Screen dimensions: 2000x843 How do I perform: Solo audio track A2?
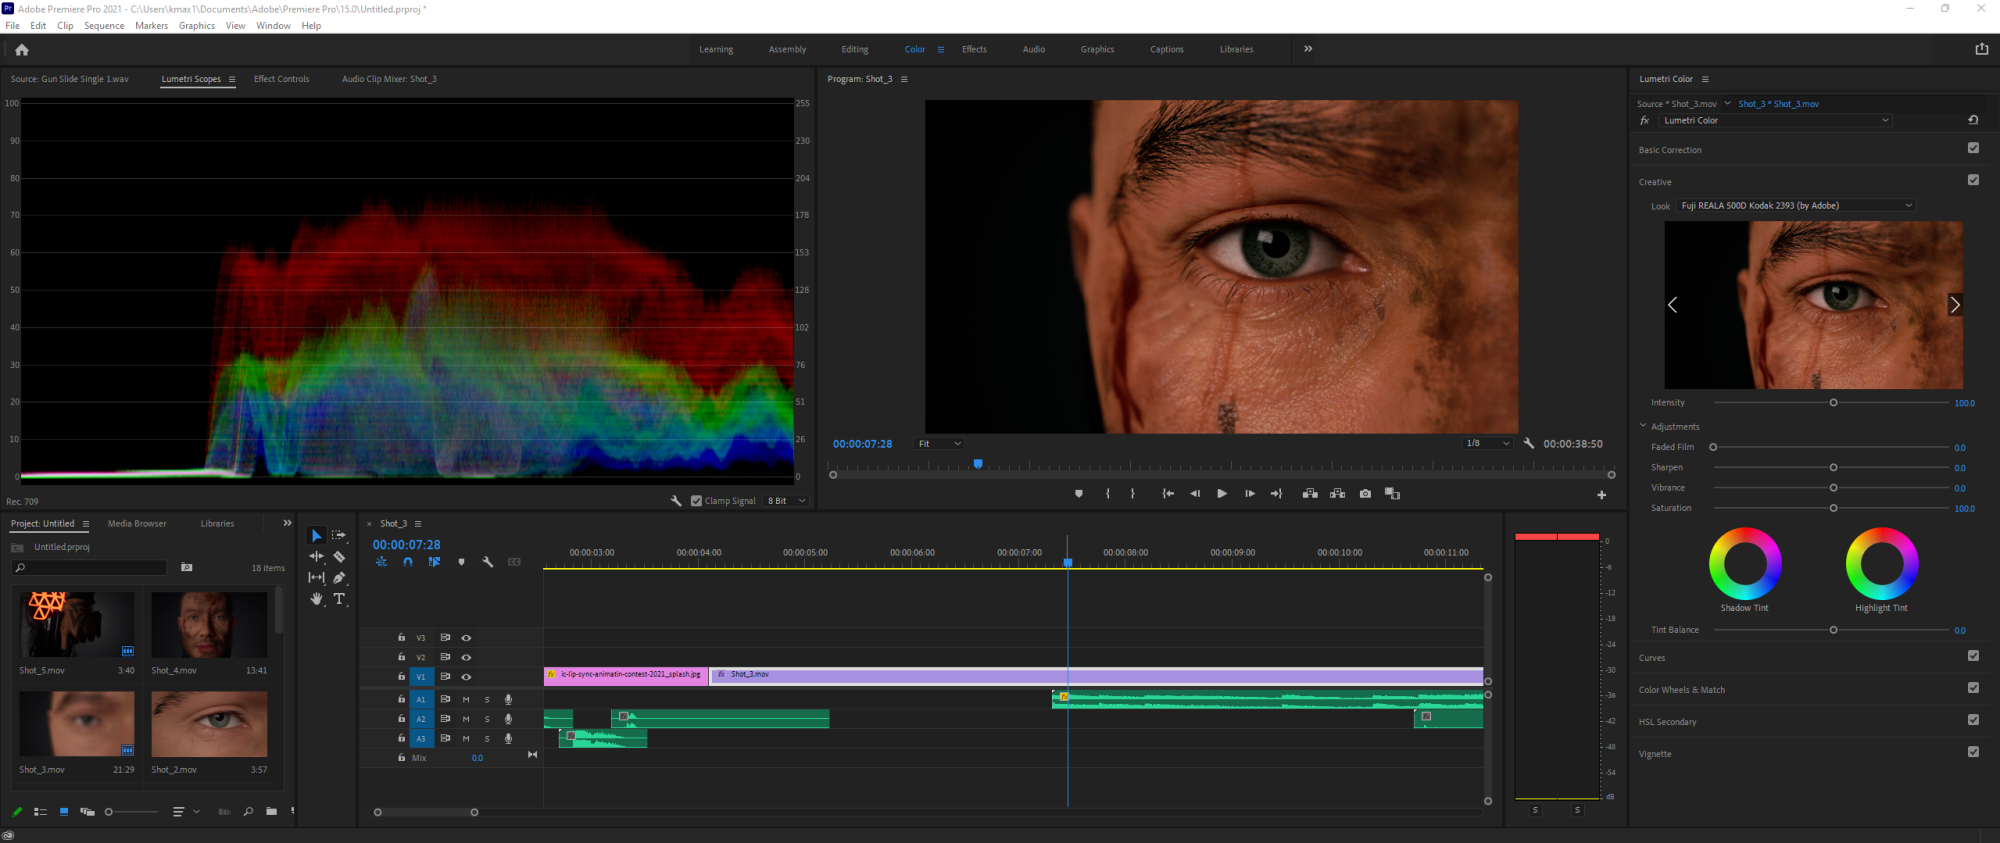click(487, 719)
